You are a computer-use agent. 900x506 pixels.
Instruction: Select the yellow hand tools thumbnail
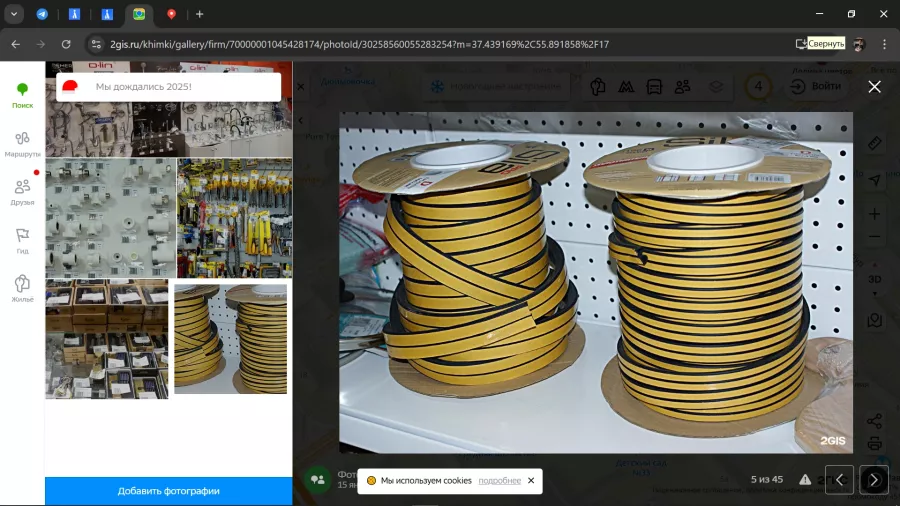point(235,218)
